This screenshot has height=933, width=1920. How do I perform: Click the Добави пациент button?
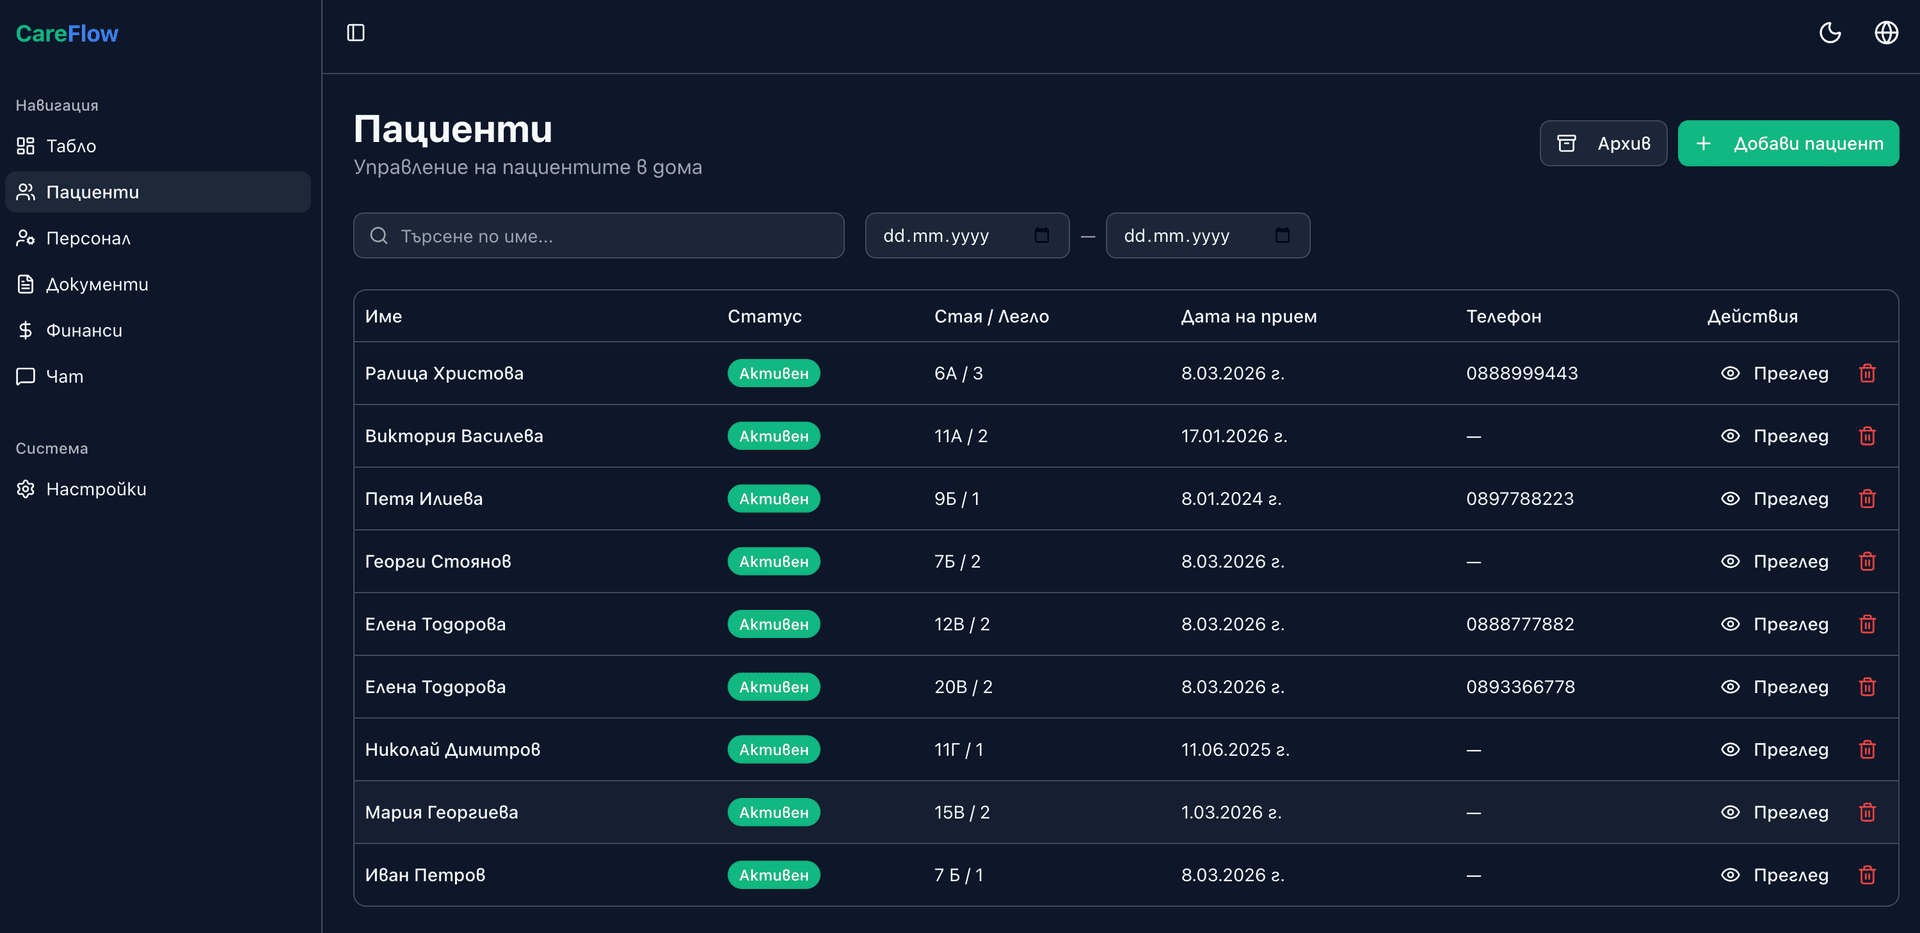click(x=1788, y=144)
